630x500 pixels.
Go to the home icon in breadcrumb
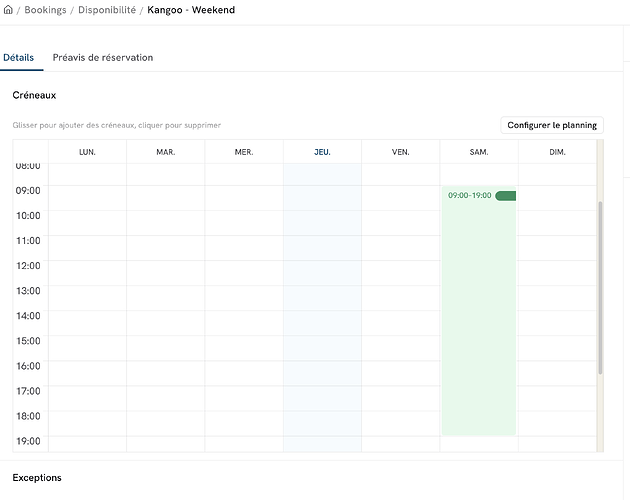coord(8,10)
